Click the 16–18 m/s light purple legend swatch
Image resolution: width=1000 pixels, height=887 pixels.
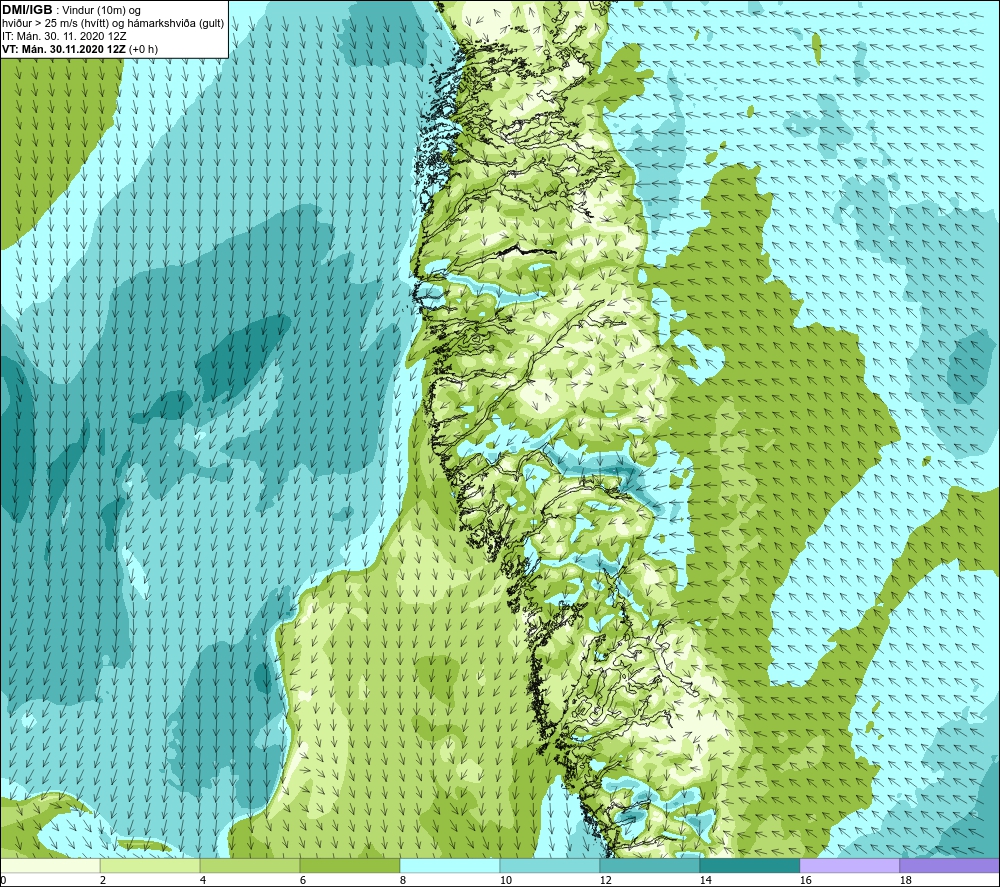tap(849, 865)
